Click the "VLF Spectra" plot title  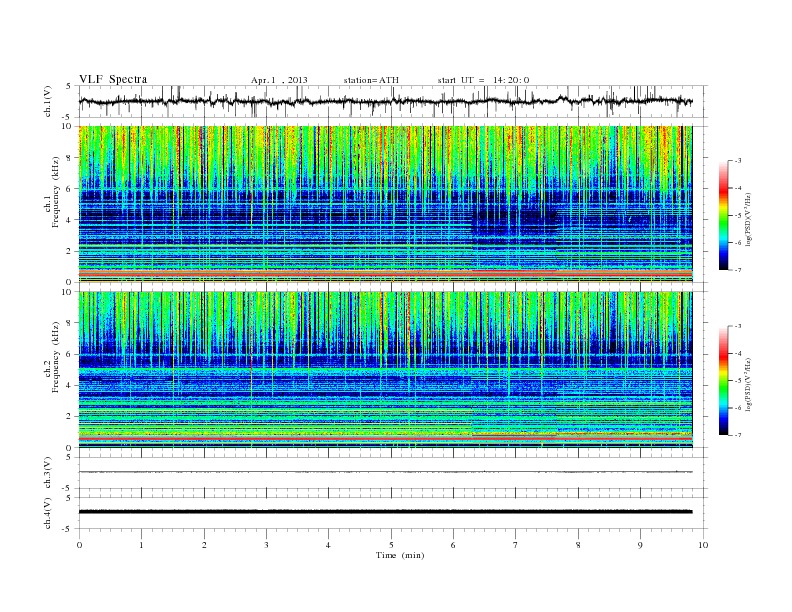[x=113, y=79]
